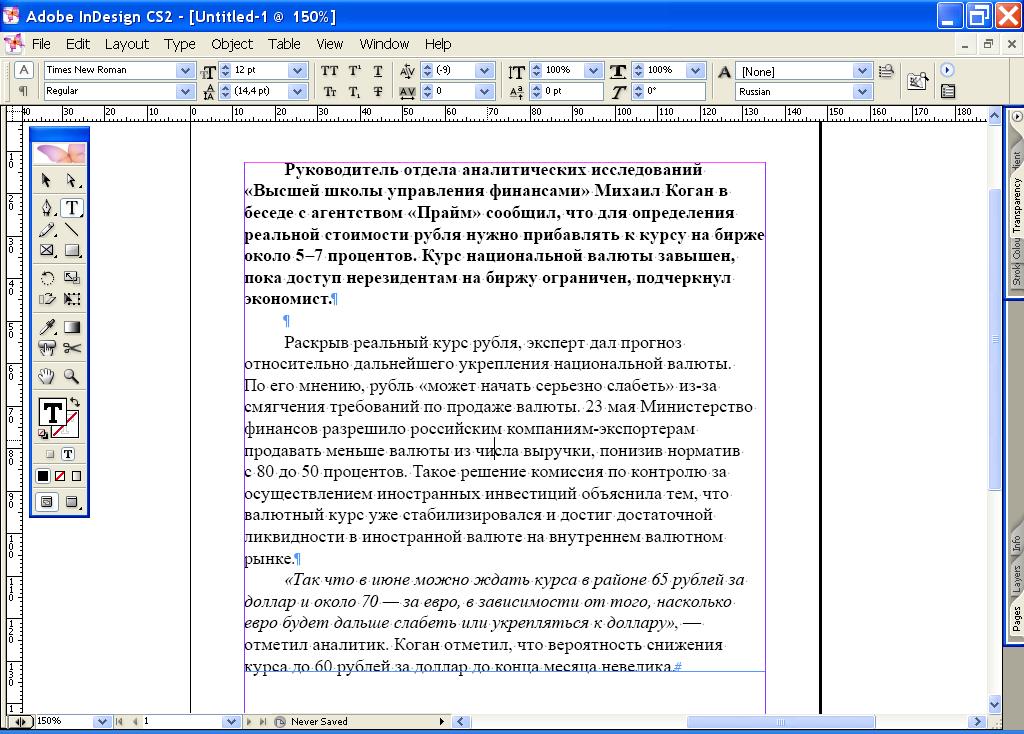Go to next page arrow

pyautogui.click(x=249, y=722)
